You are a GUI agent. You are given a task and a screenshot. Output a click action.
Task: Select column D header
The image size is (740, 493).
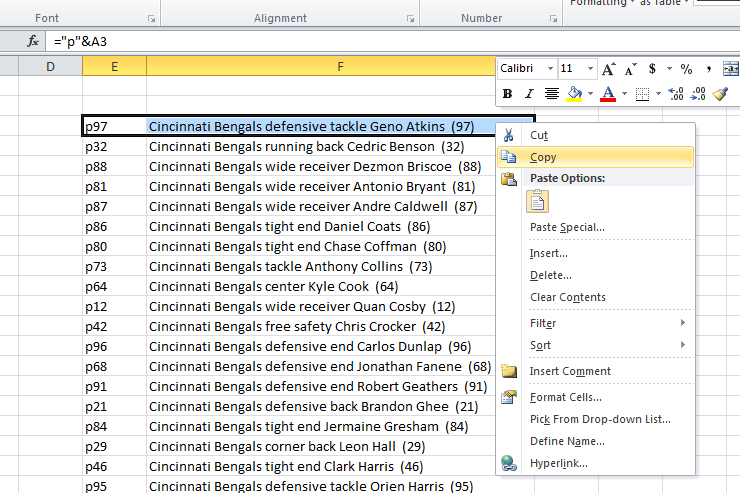(x=50, y=67)
